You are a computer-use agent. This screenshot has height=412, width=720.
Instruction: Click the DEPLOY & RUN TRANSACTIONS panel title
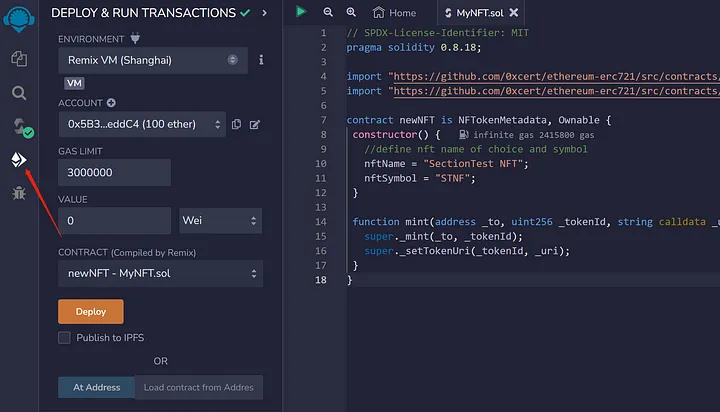[x=143, y=13]
